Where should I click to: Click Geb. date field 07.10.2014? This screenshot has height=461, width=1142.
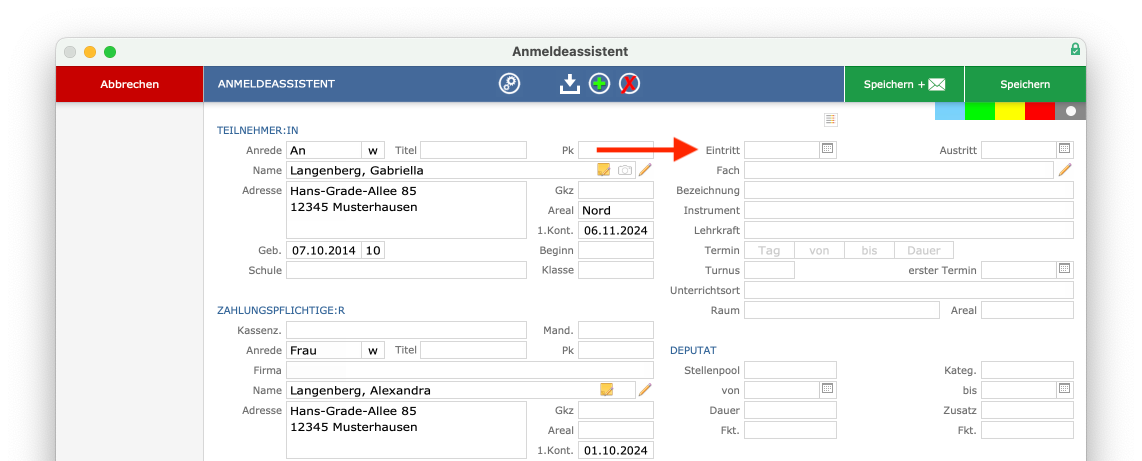324,251
